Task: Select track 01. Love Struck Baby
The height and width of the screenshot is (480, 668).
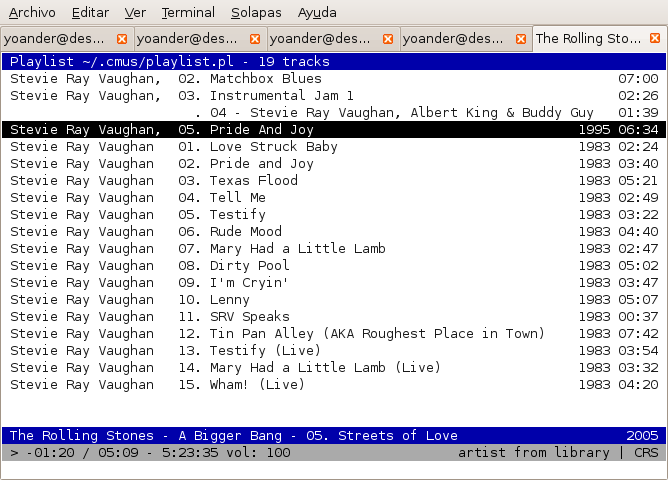Action: point(334,147)
